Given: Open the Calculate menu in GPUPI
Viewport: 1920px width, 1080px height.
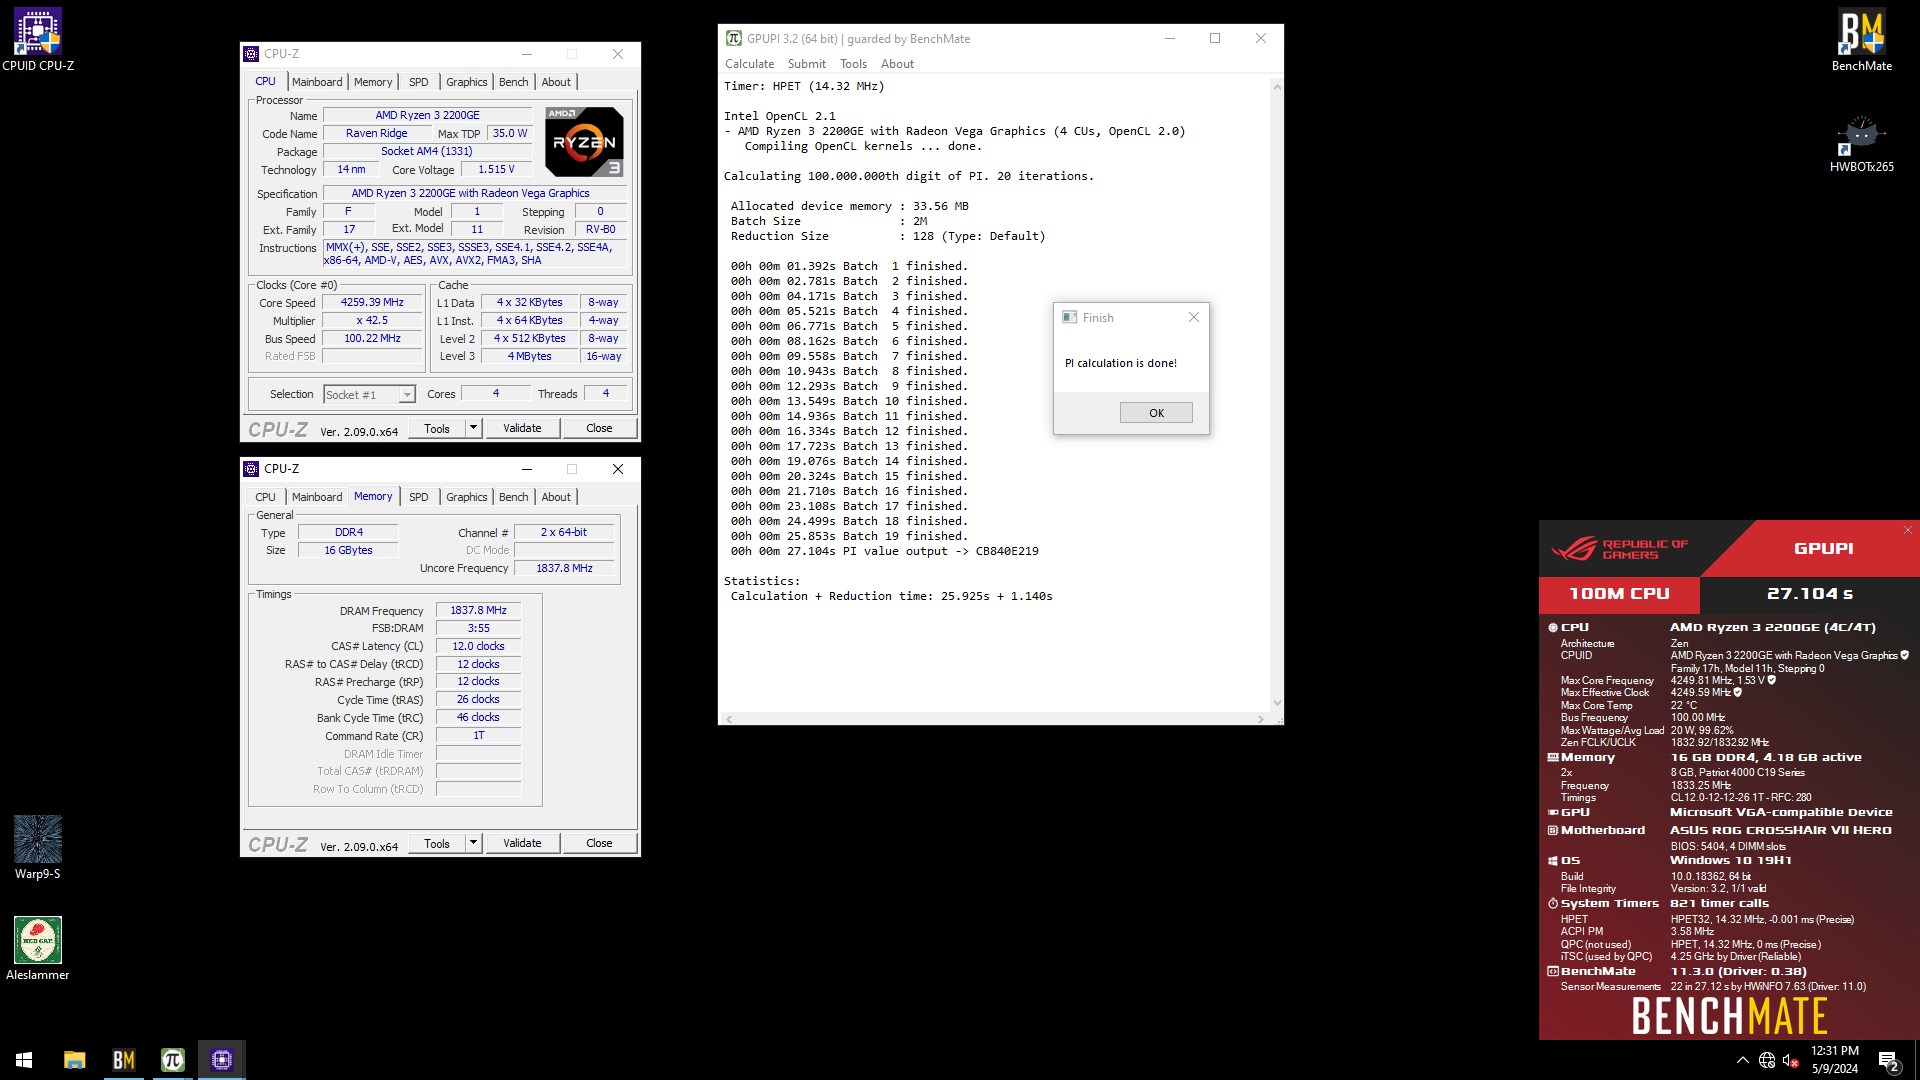Looking at the screenshot, I should click(x=749, y=64).
